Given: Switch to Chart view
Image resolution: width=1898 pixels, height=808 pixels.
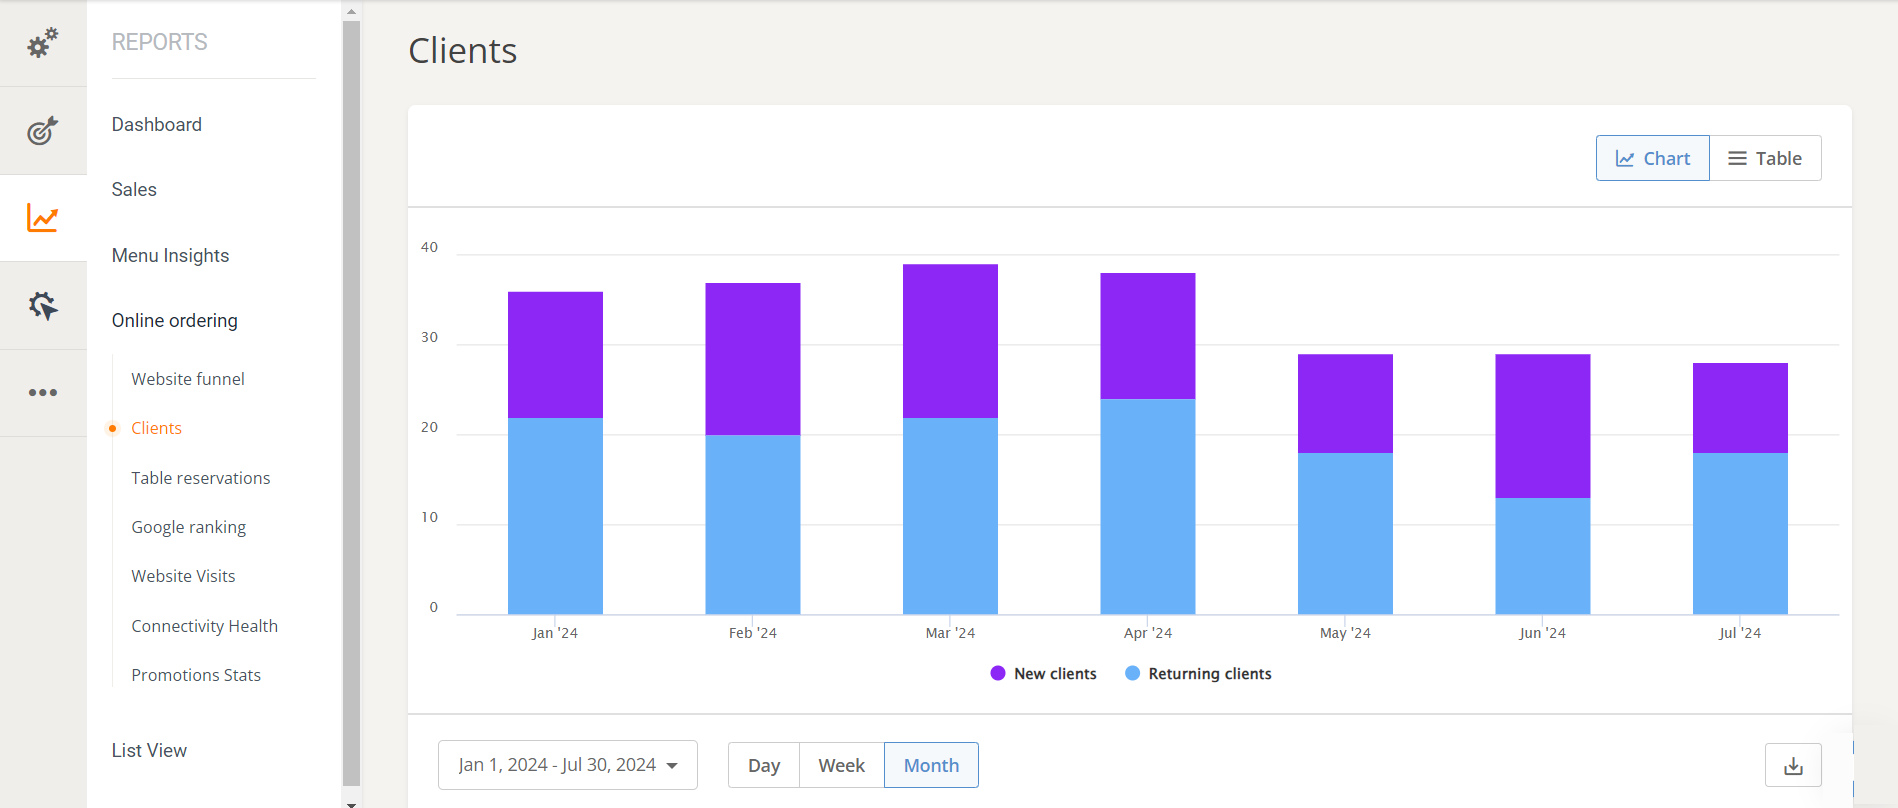Looking at the screenshot, I should coord(1652,158).
